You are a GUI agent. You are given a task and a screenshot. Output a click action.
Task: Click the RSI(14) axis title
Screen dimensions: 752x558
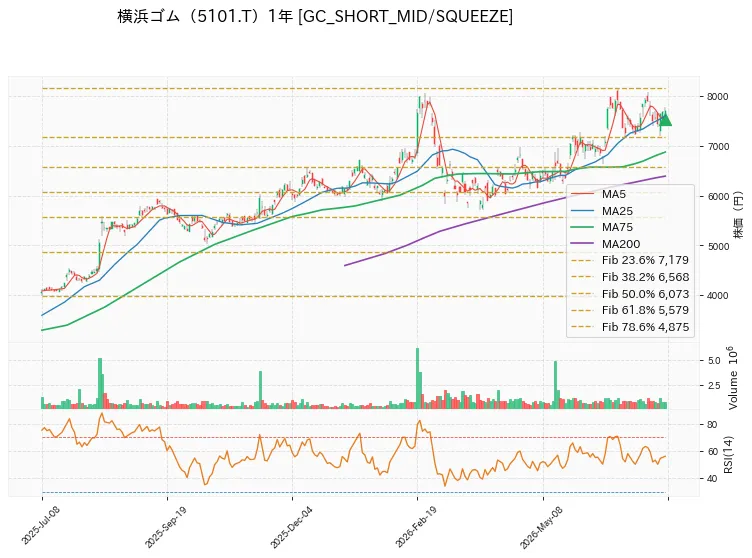(x=728, y=454)
